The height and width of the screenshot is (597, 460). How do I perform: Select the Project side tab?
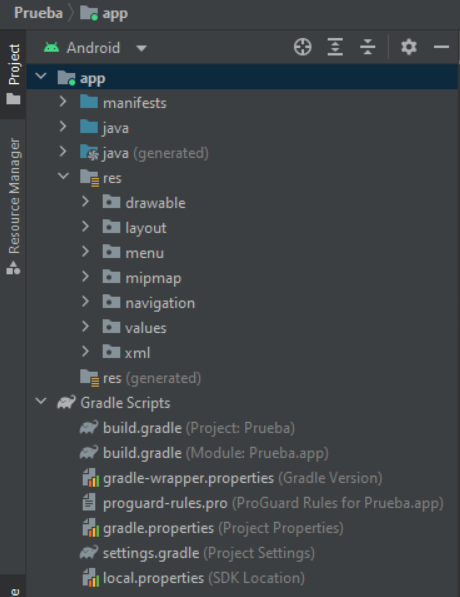coord(13,73)
